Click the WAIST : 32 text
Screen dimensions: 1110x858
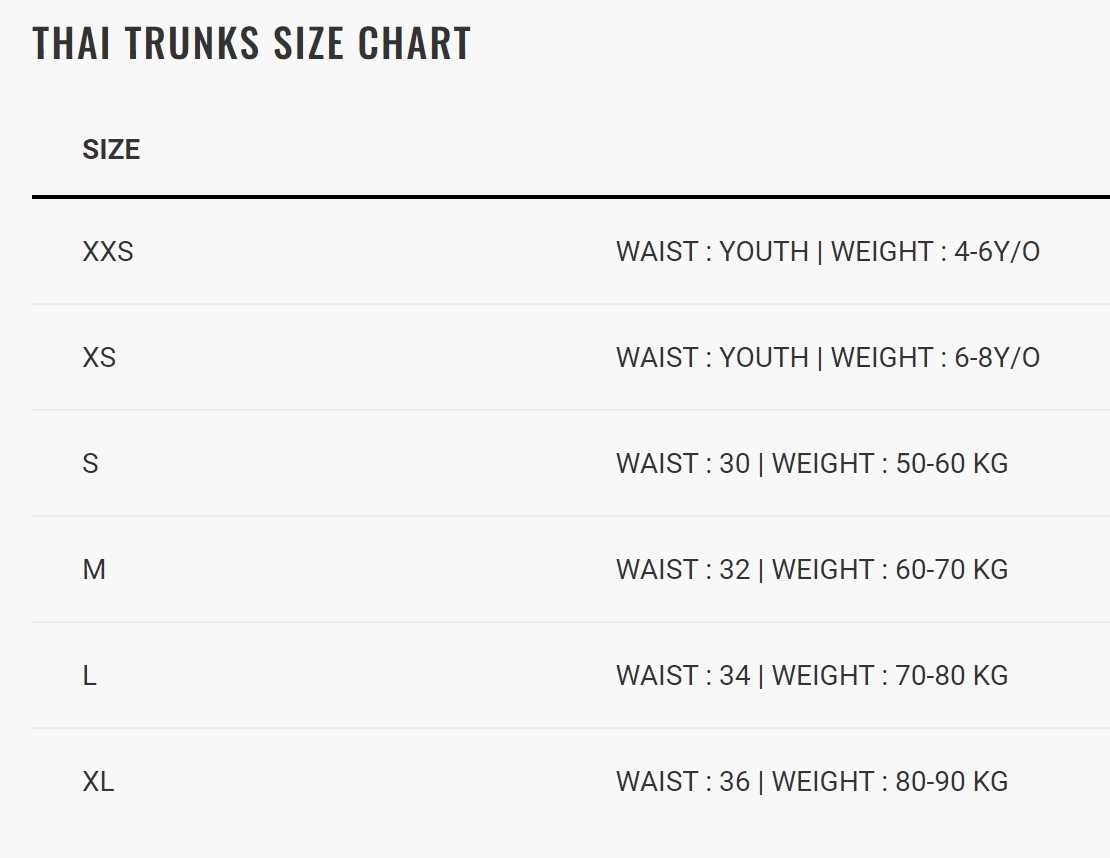click(683, 570)
